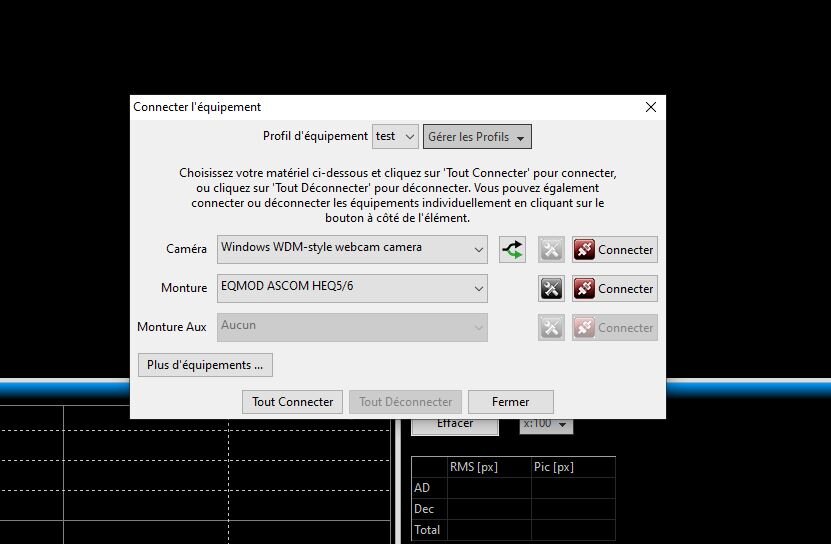The width and height of the screenshot is (831, 544).
Task: Open camera setup wrench icon
Action: [x=551, y=249]
